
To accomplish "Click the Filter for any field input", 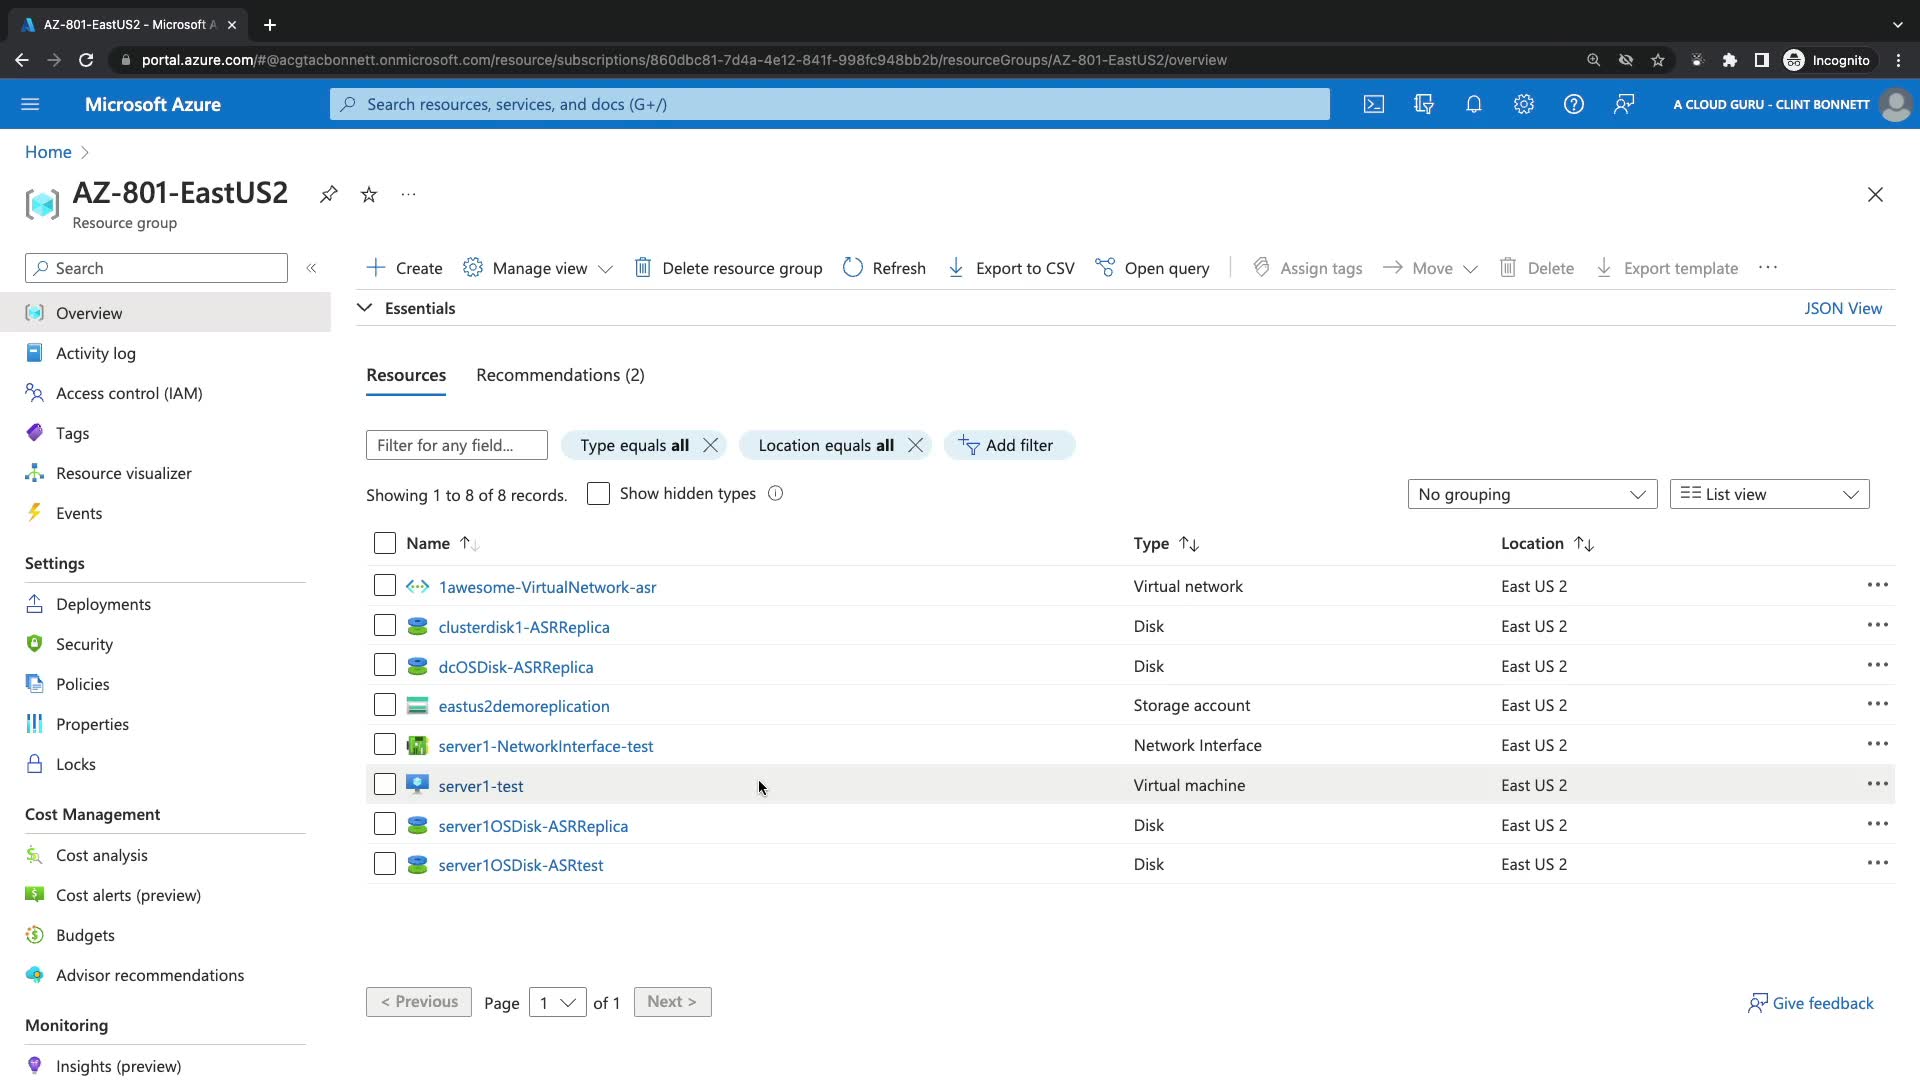I will pyautogui.click(x=456, y=445).
